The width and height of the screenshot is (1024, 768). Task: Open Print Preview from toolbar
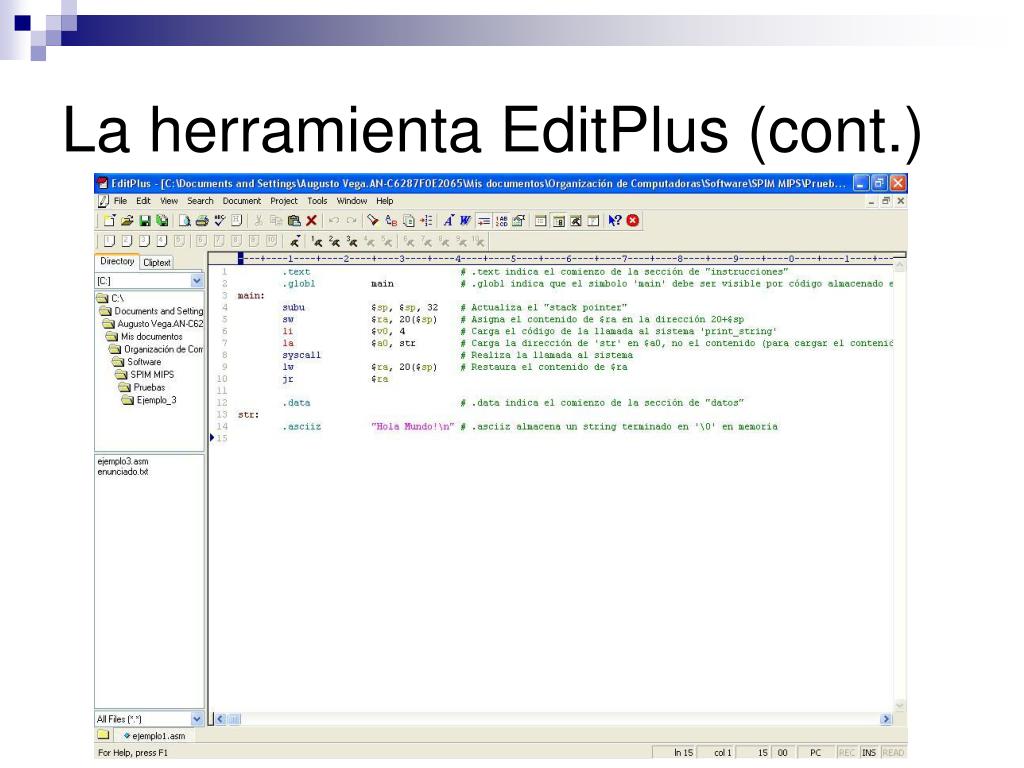coord(185,221)
